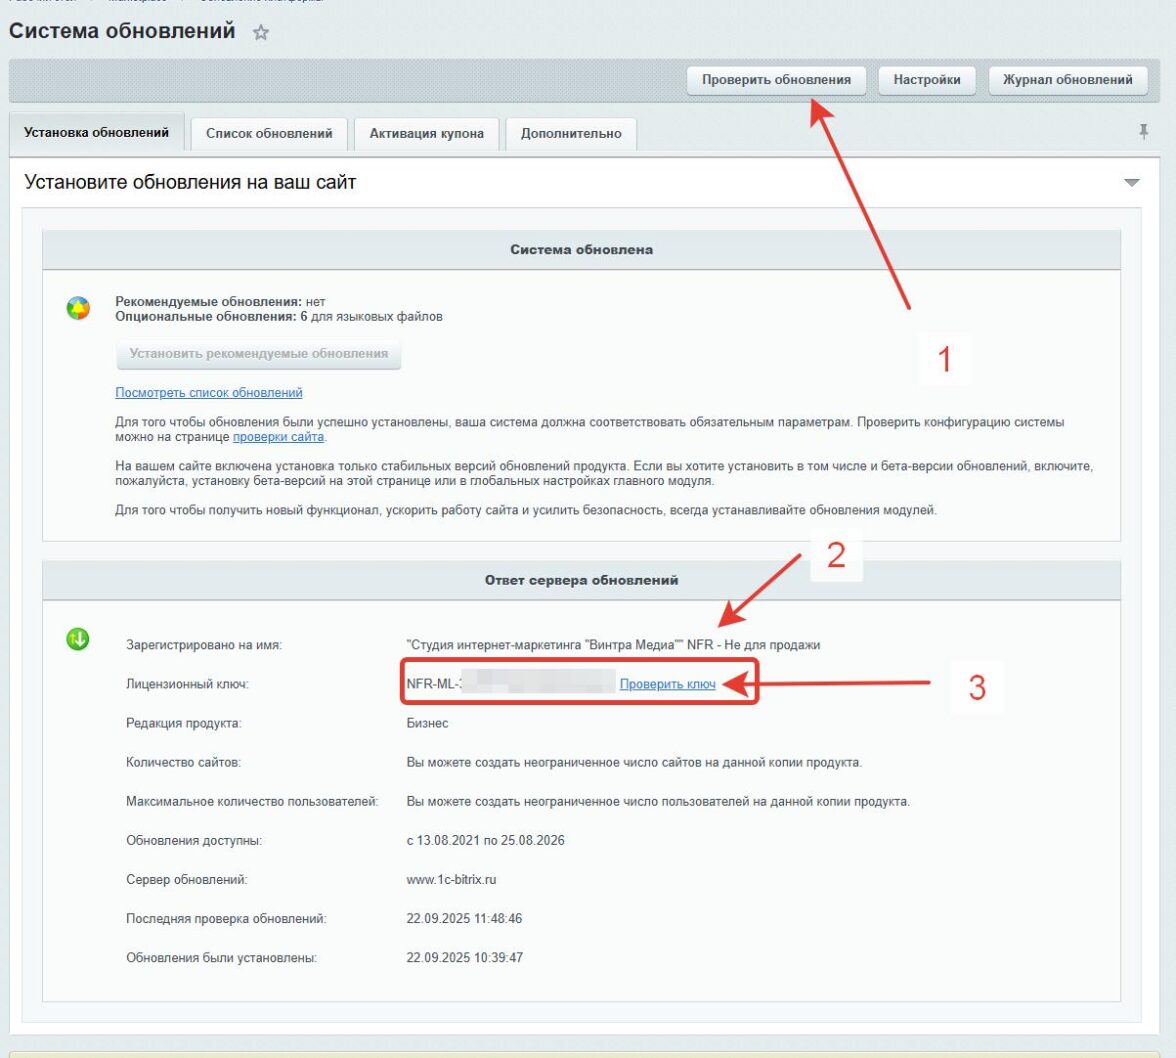Click the NFR-ML license key value
The width and height of the screenshot is (1176, 1058).
510,684
